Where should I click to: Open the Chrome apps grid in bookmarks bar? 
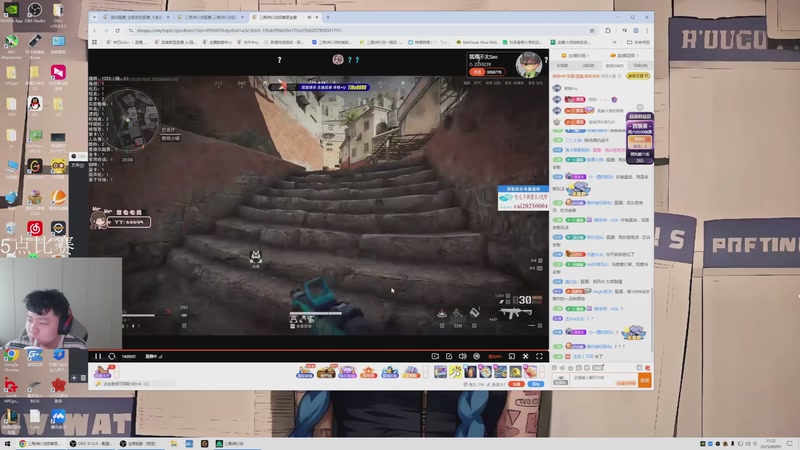(x=94, y=42)
